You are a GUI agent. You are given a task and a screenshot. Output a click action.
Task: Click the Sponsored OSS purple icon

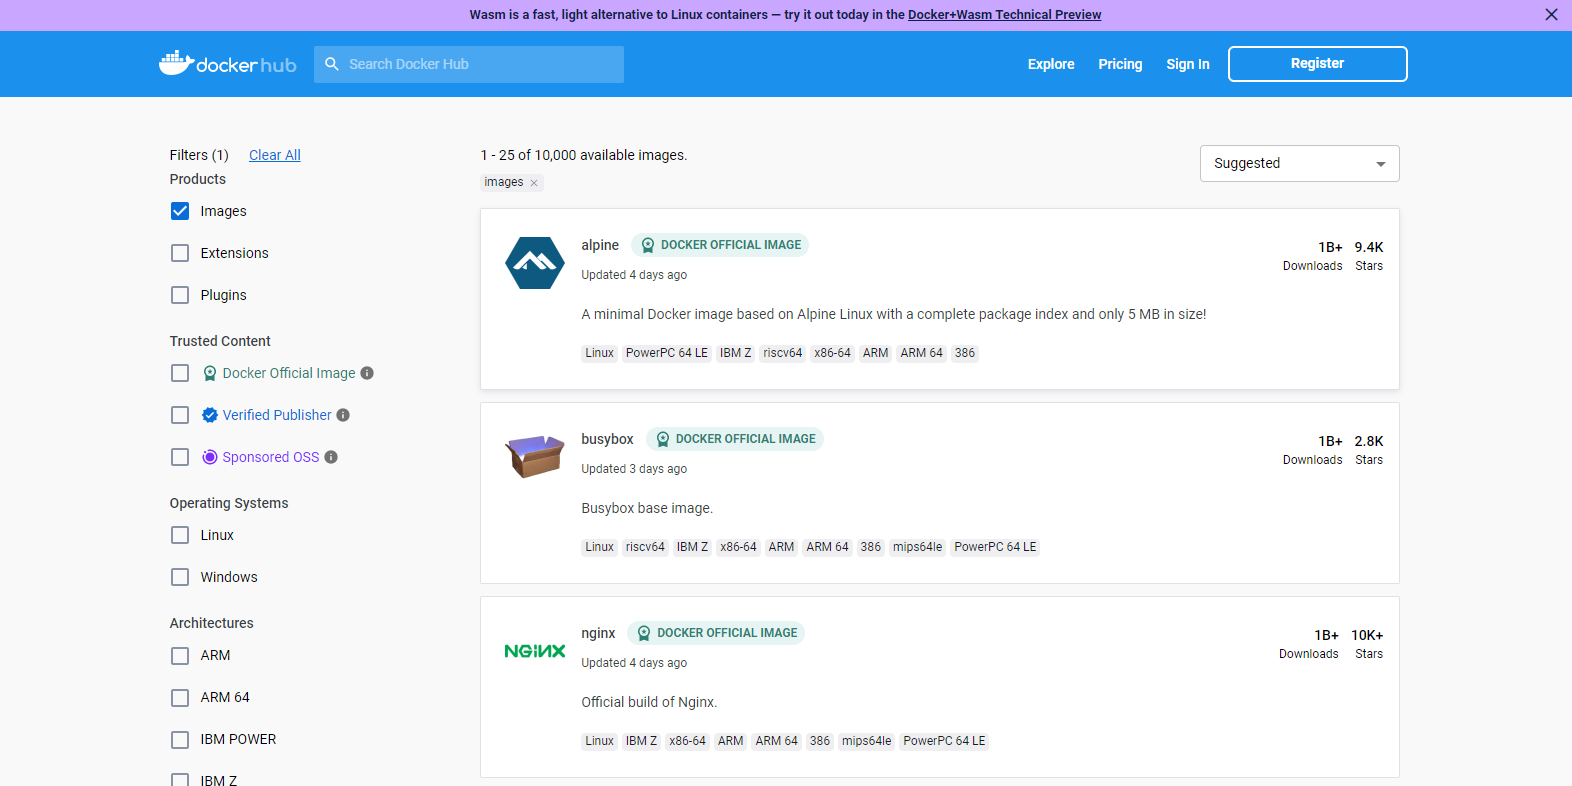pyautogui.click(x=210, y=457)
